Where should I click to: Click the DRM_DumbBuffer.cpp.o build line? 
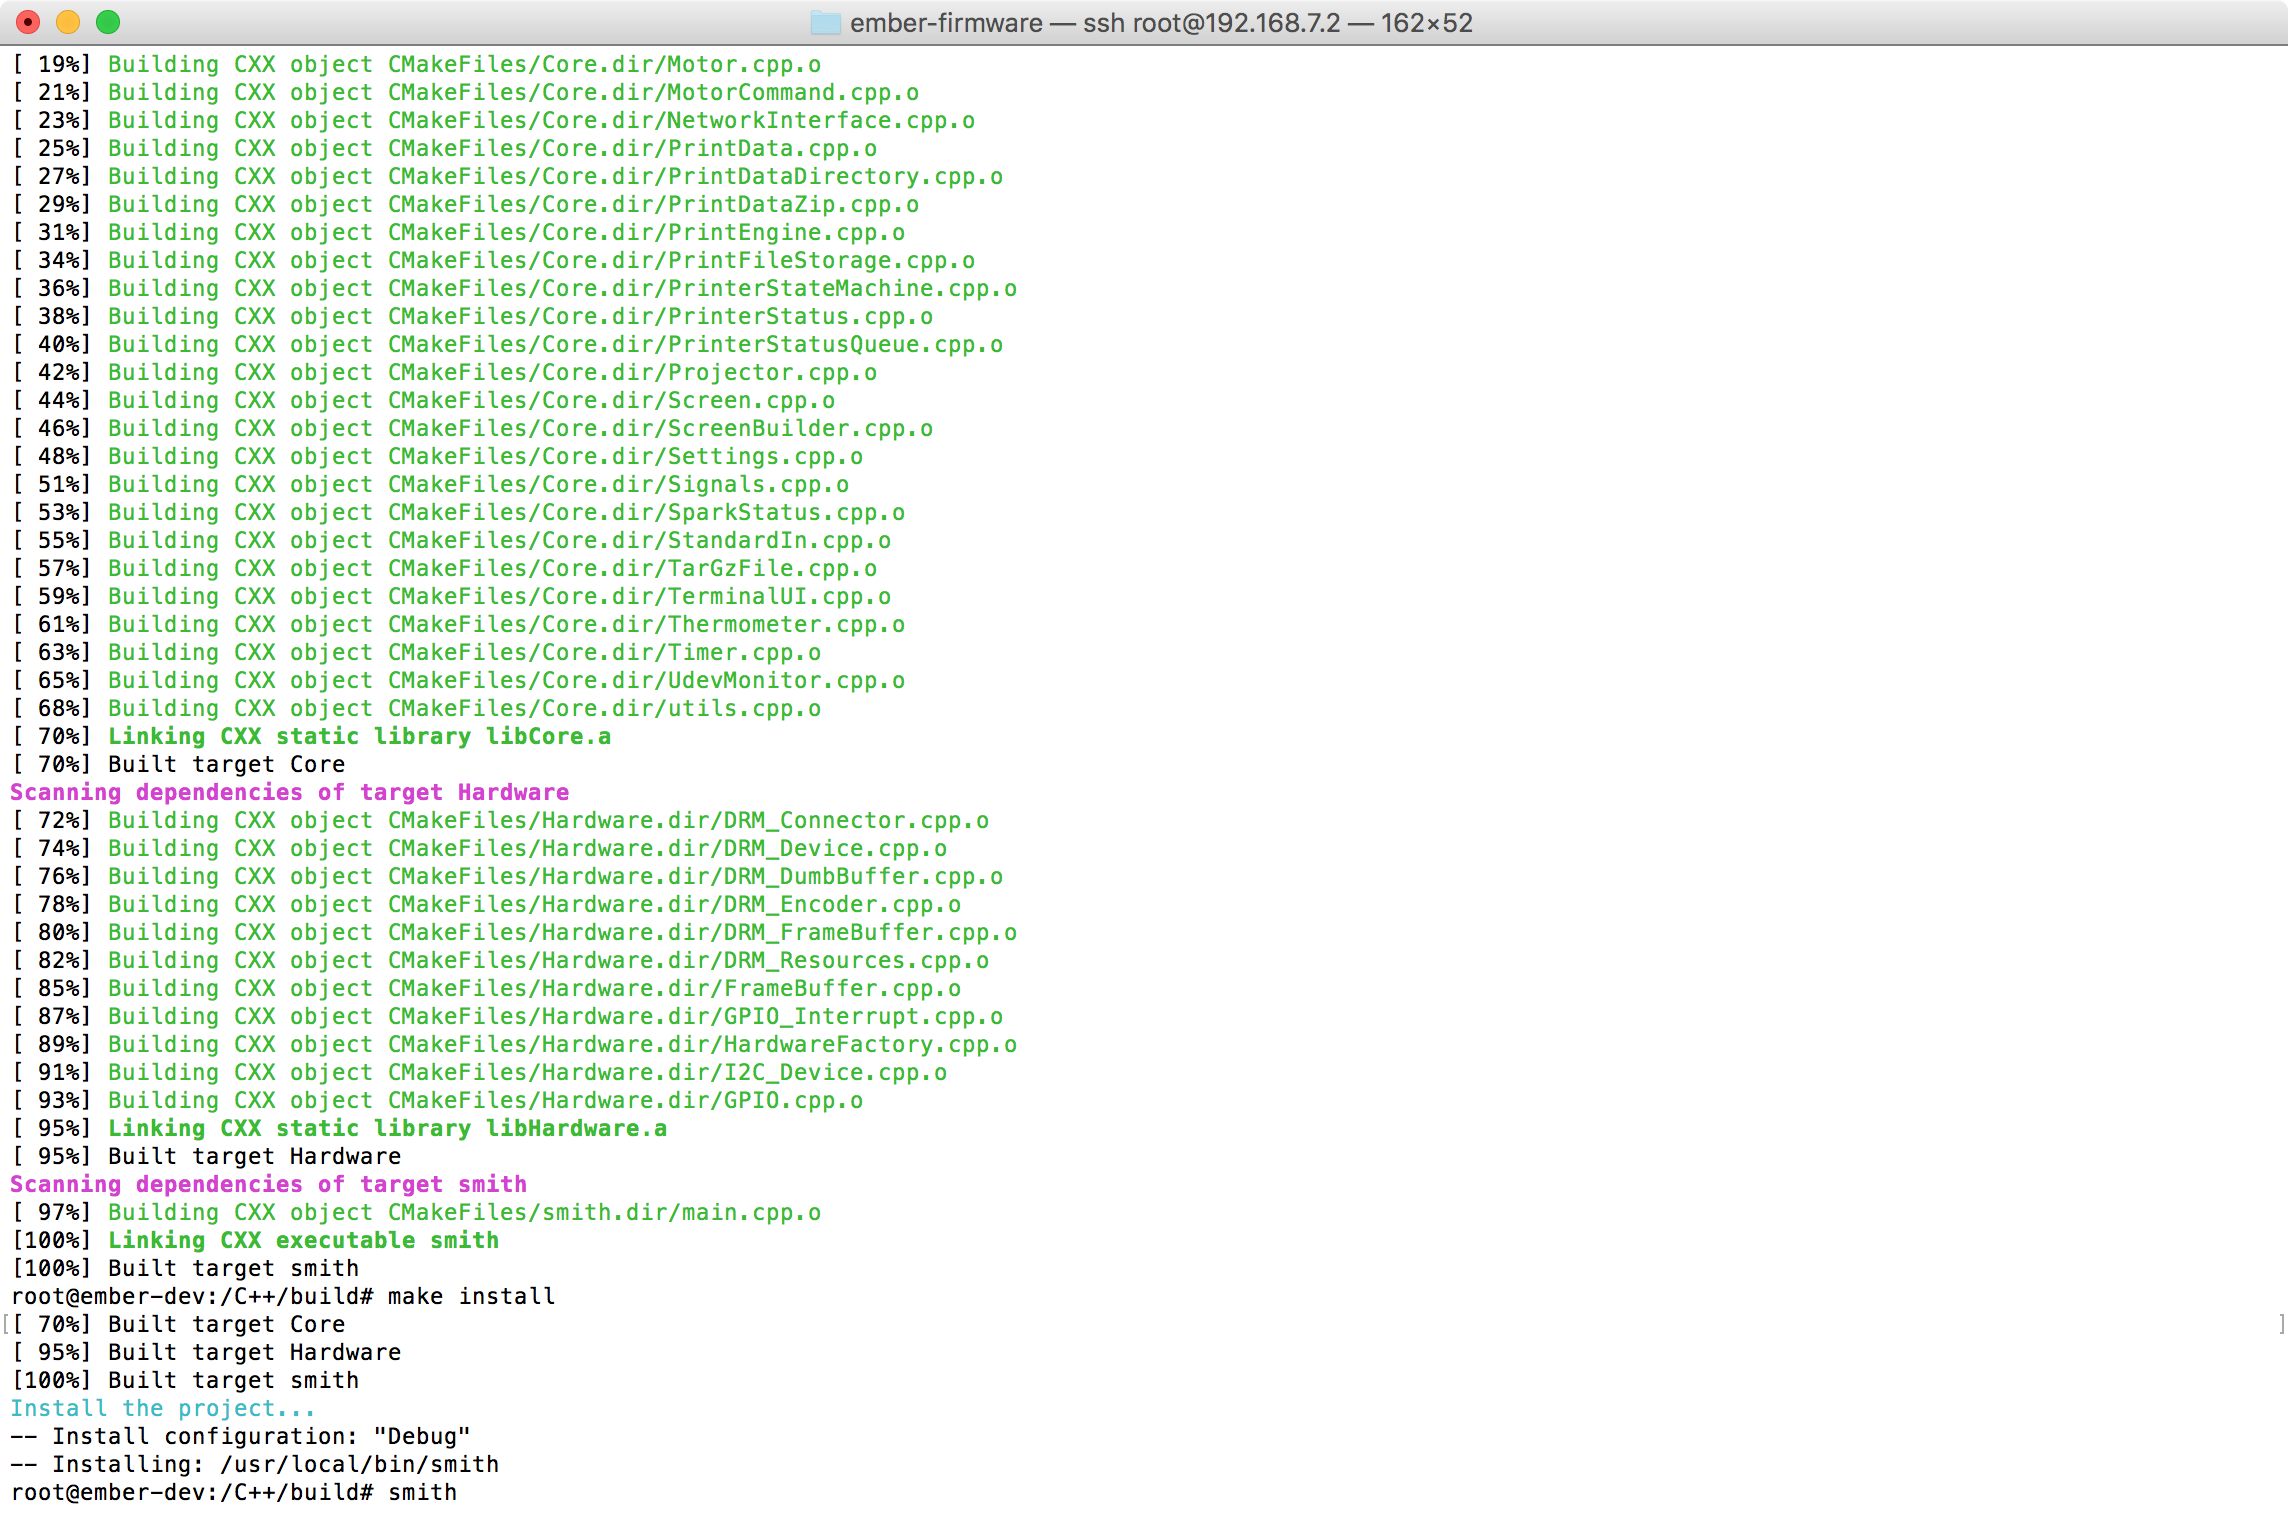click(507, 876)
